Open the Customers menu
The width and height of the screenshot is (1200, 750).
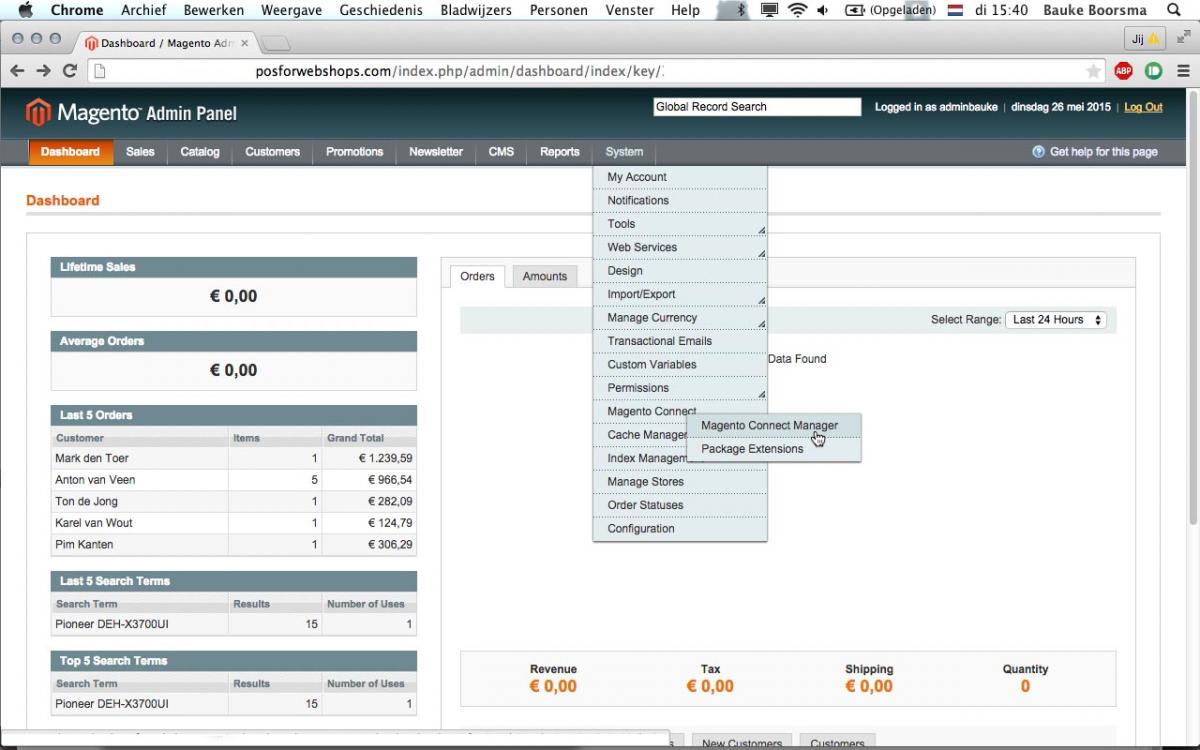click(x=272, y=152)
